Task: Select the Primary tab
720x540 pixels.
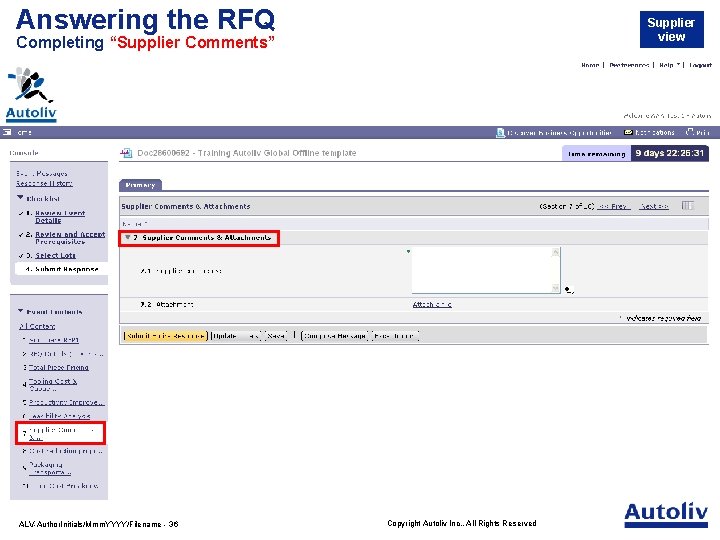Action: coord(140,185)
